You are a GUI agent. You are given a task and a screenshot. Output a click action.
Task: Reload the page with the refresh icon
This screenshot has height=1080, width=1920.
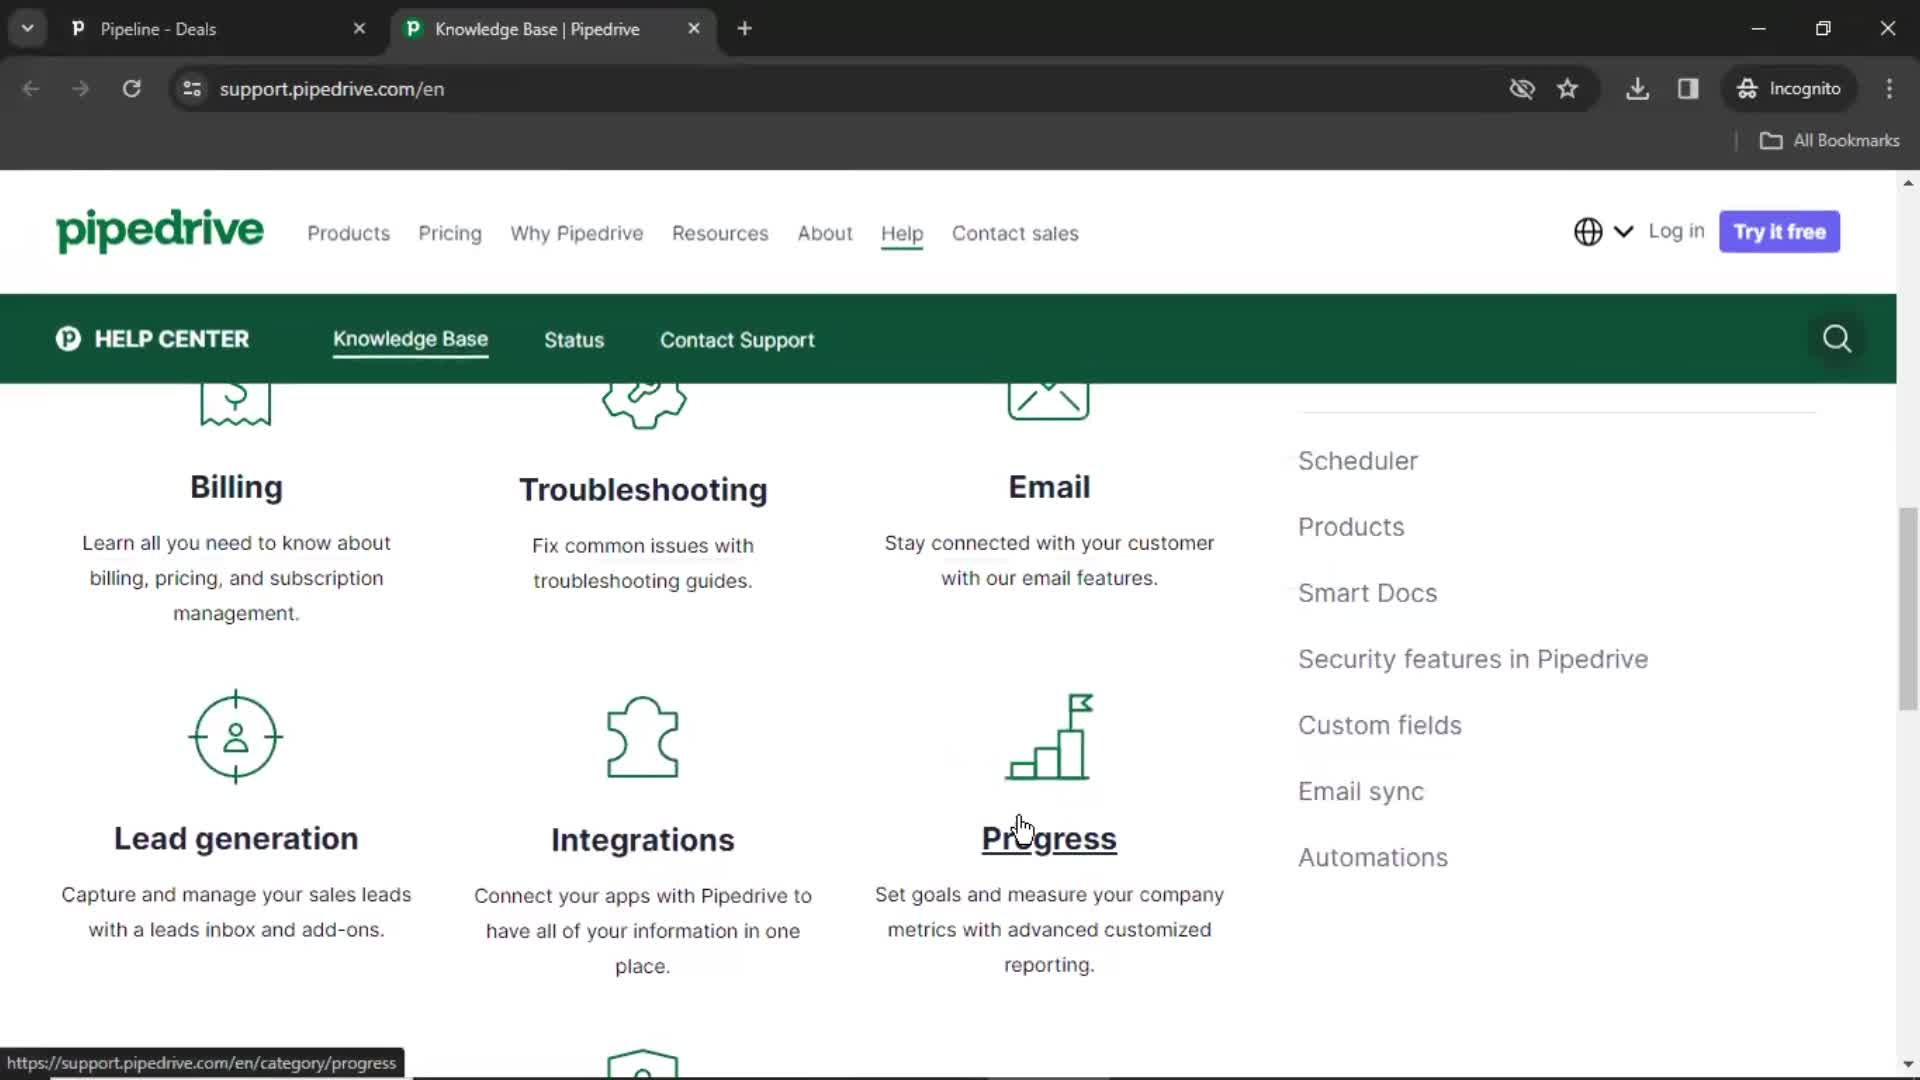coord(131,89)
